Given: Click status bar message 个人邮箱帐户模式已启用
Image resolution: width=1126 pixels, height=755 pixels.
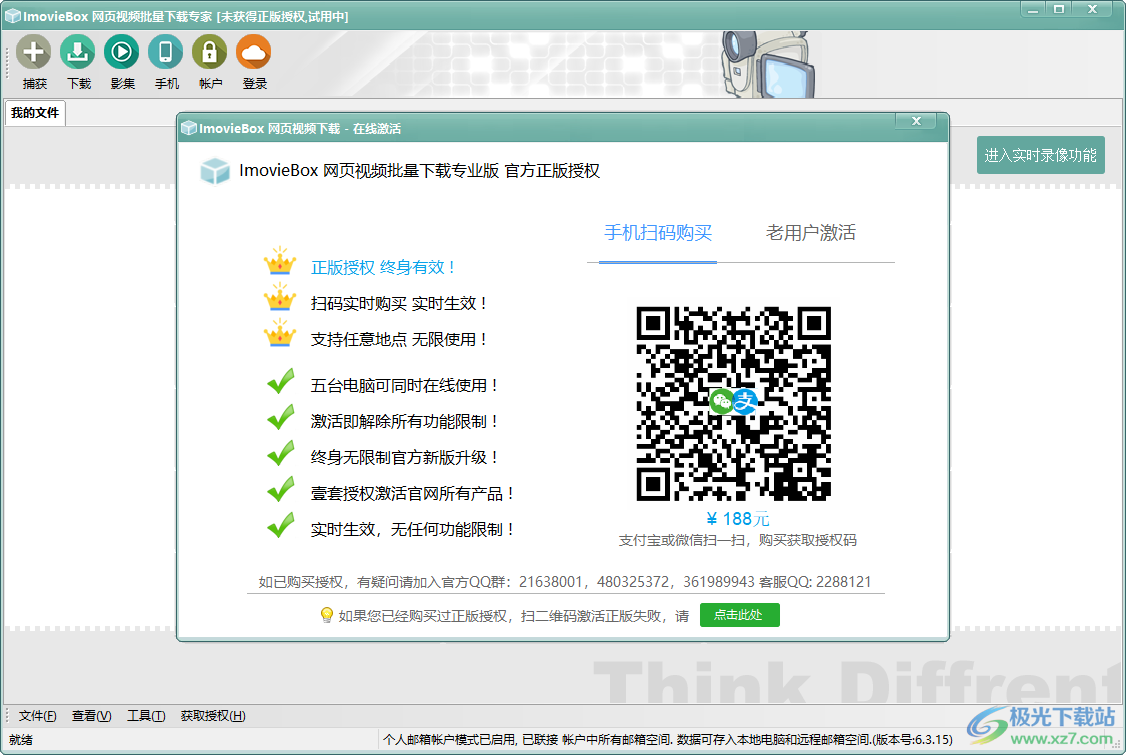Looking at the screenshot, I should [668, 739].
